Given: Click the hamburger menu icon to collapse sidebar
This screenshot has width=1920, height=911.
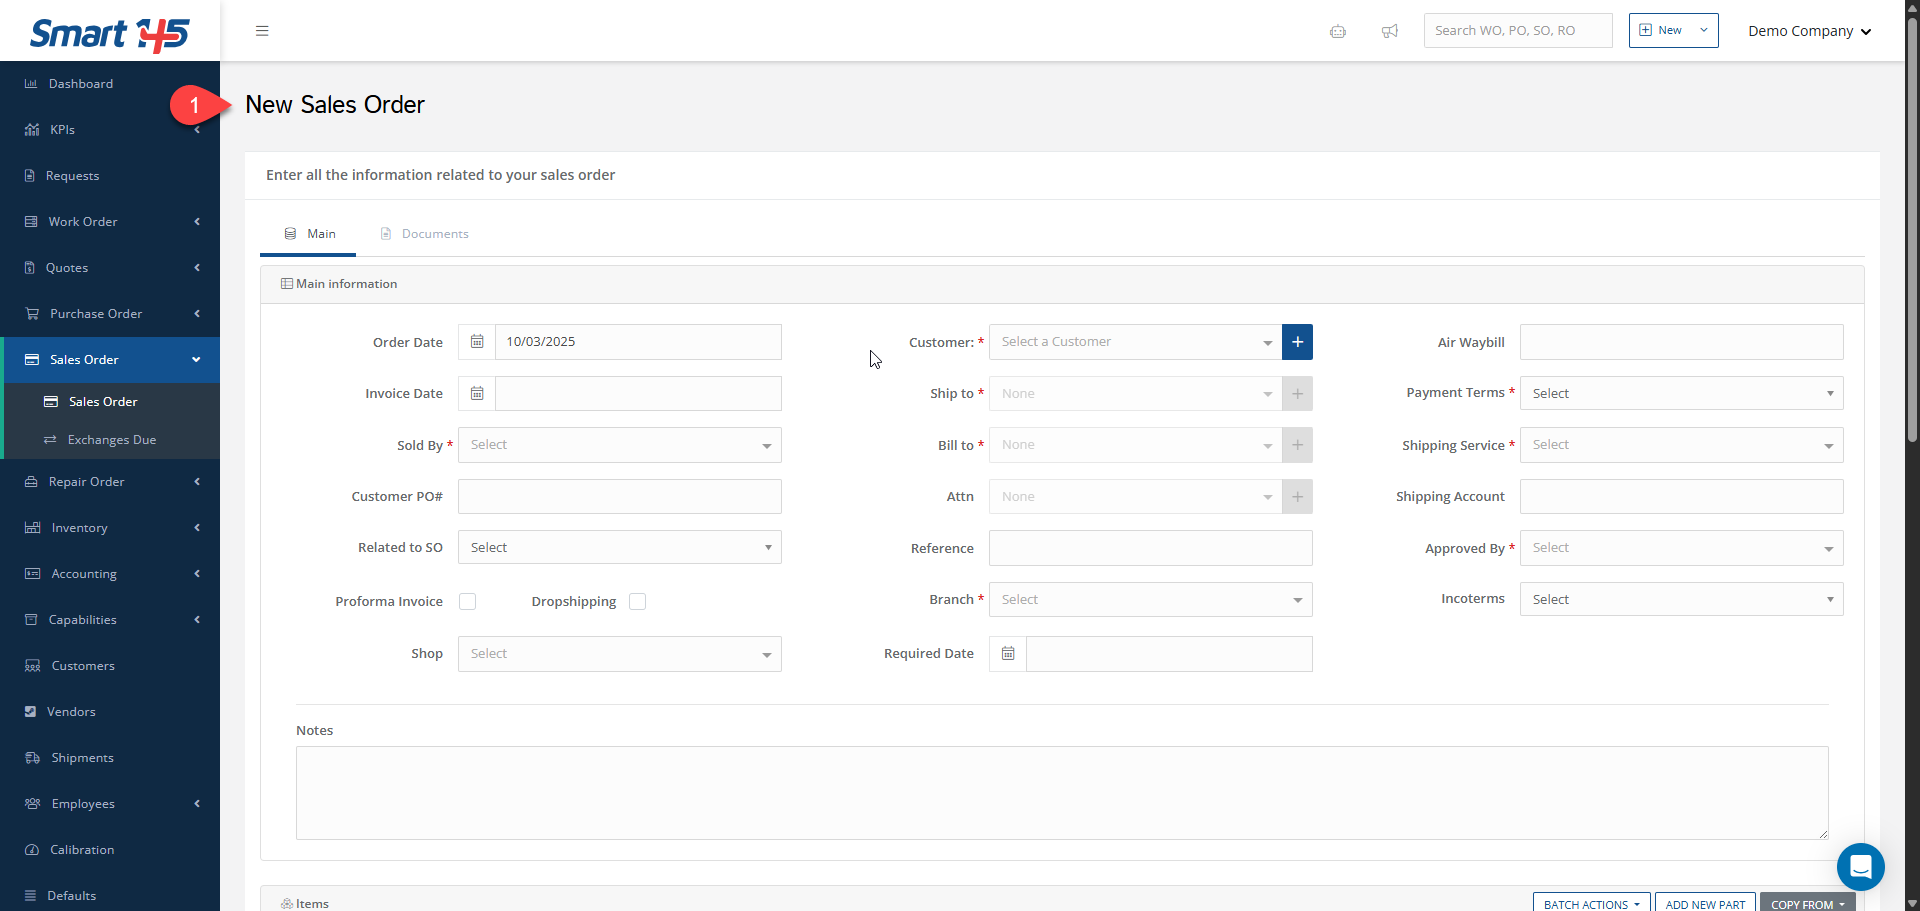Looking at the screenshot, I should point(262,31).
